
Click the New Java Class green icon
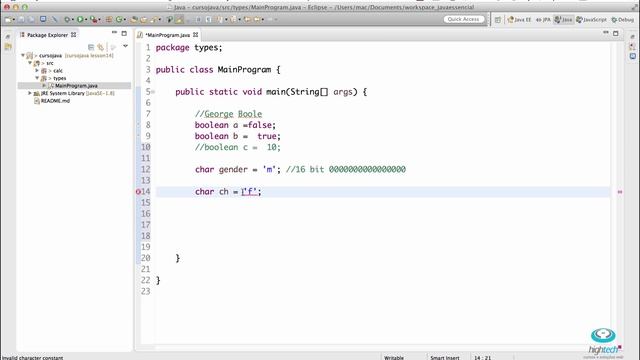click(119, 20)
